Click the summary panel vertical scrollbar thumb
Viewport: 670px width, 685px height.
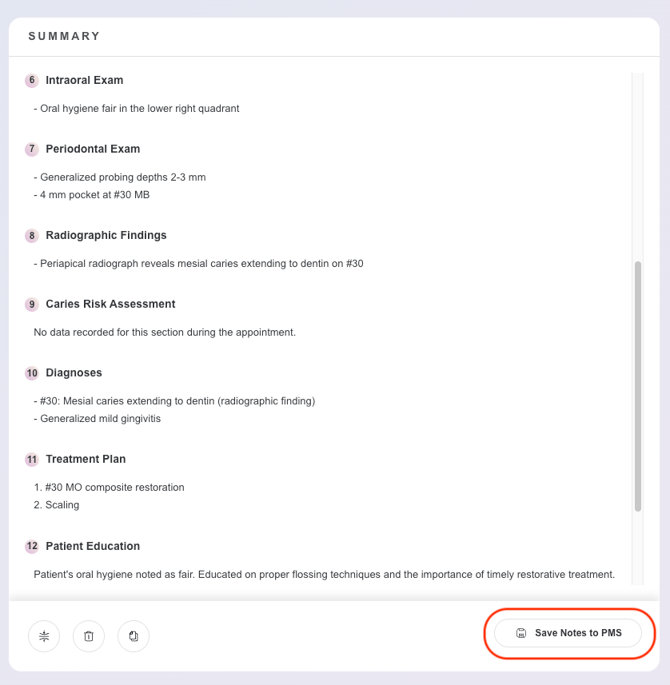coord(638,386)
